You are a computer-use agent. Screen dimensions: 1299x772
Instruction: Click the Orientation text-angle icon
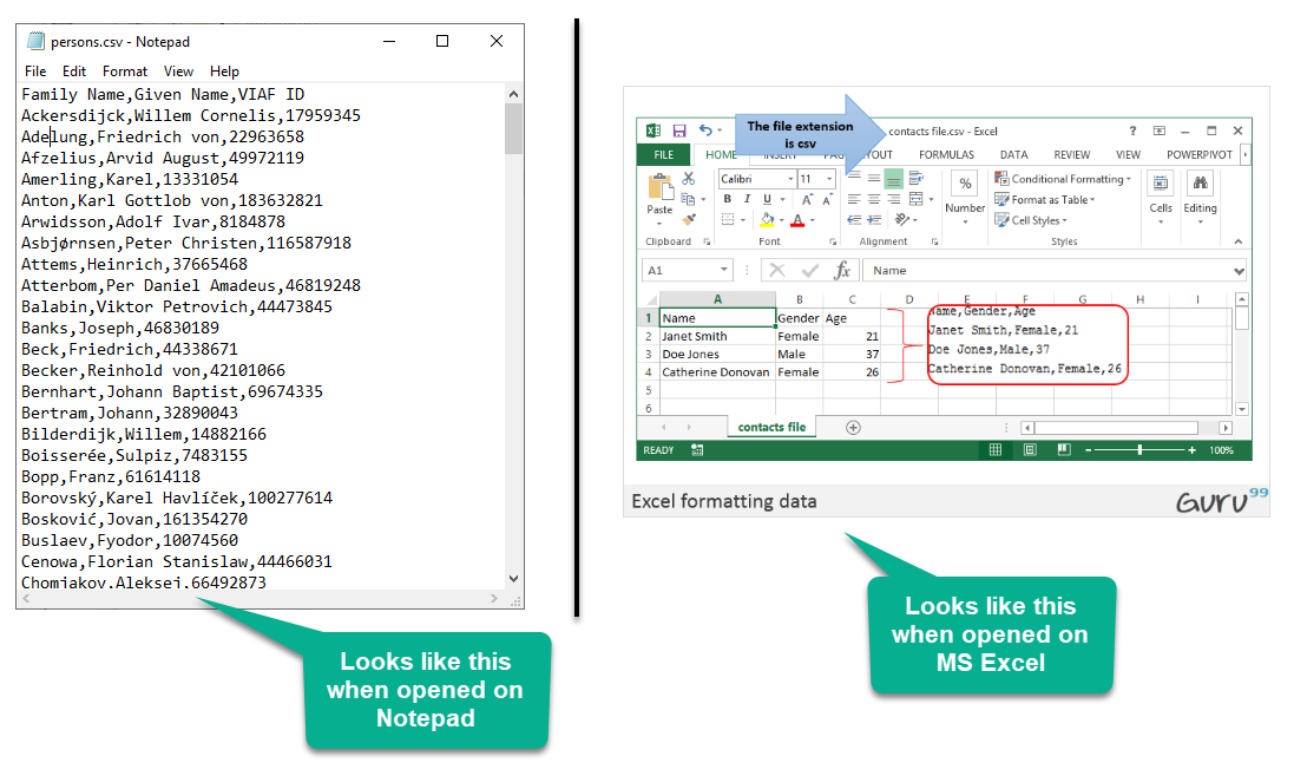click(902, 219)
